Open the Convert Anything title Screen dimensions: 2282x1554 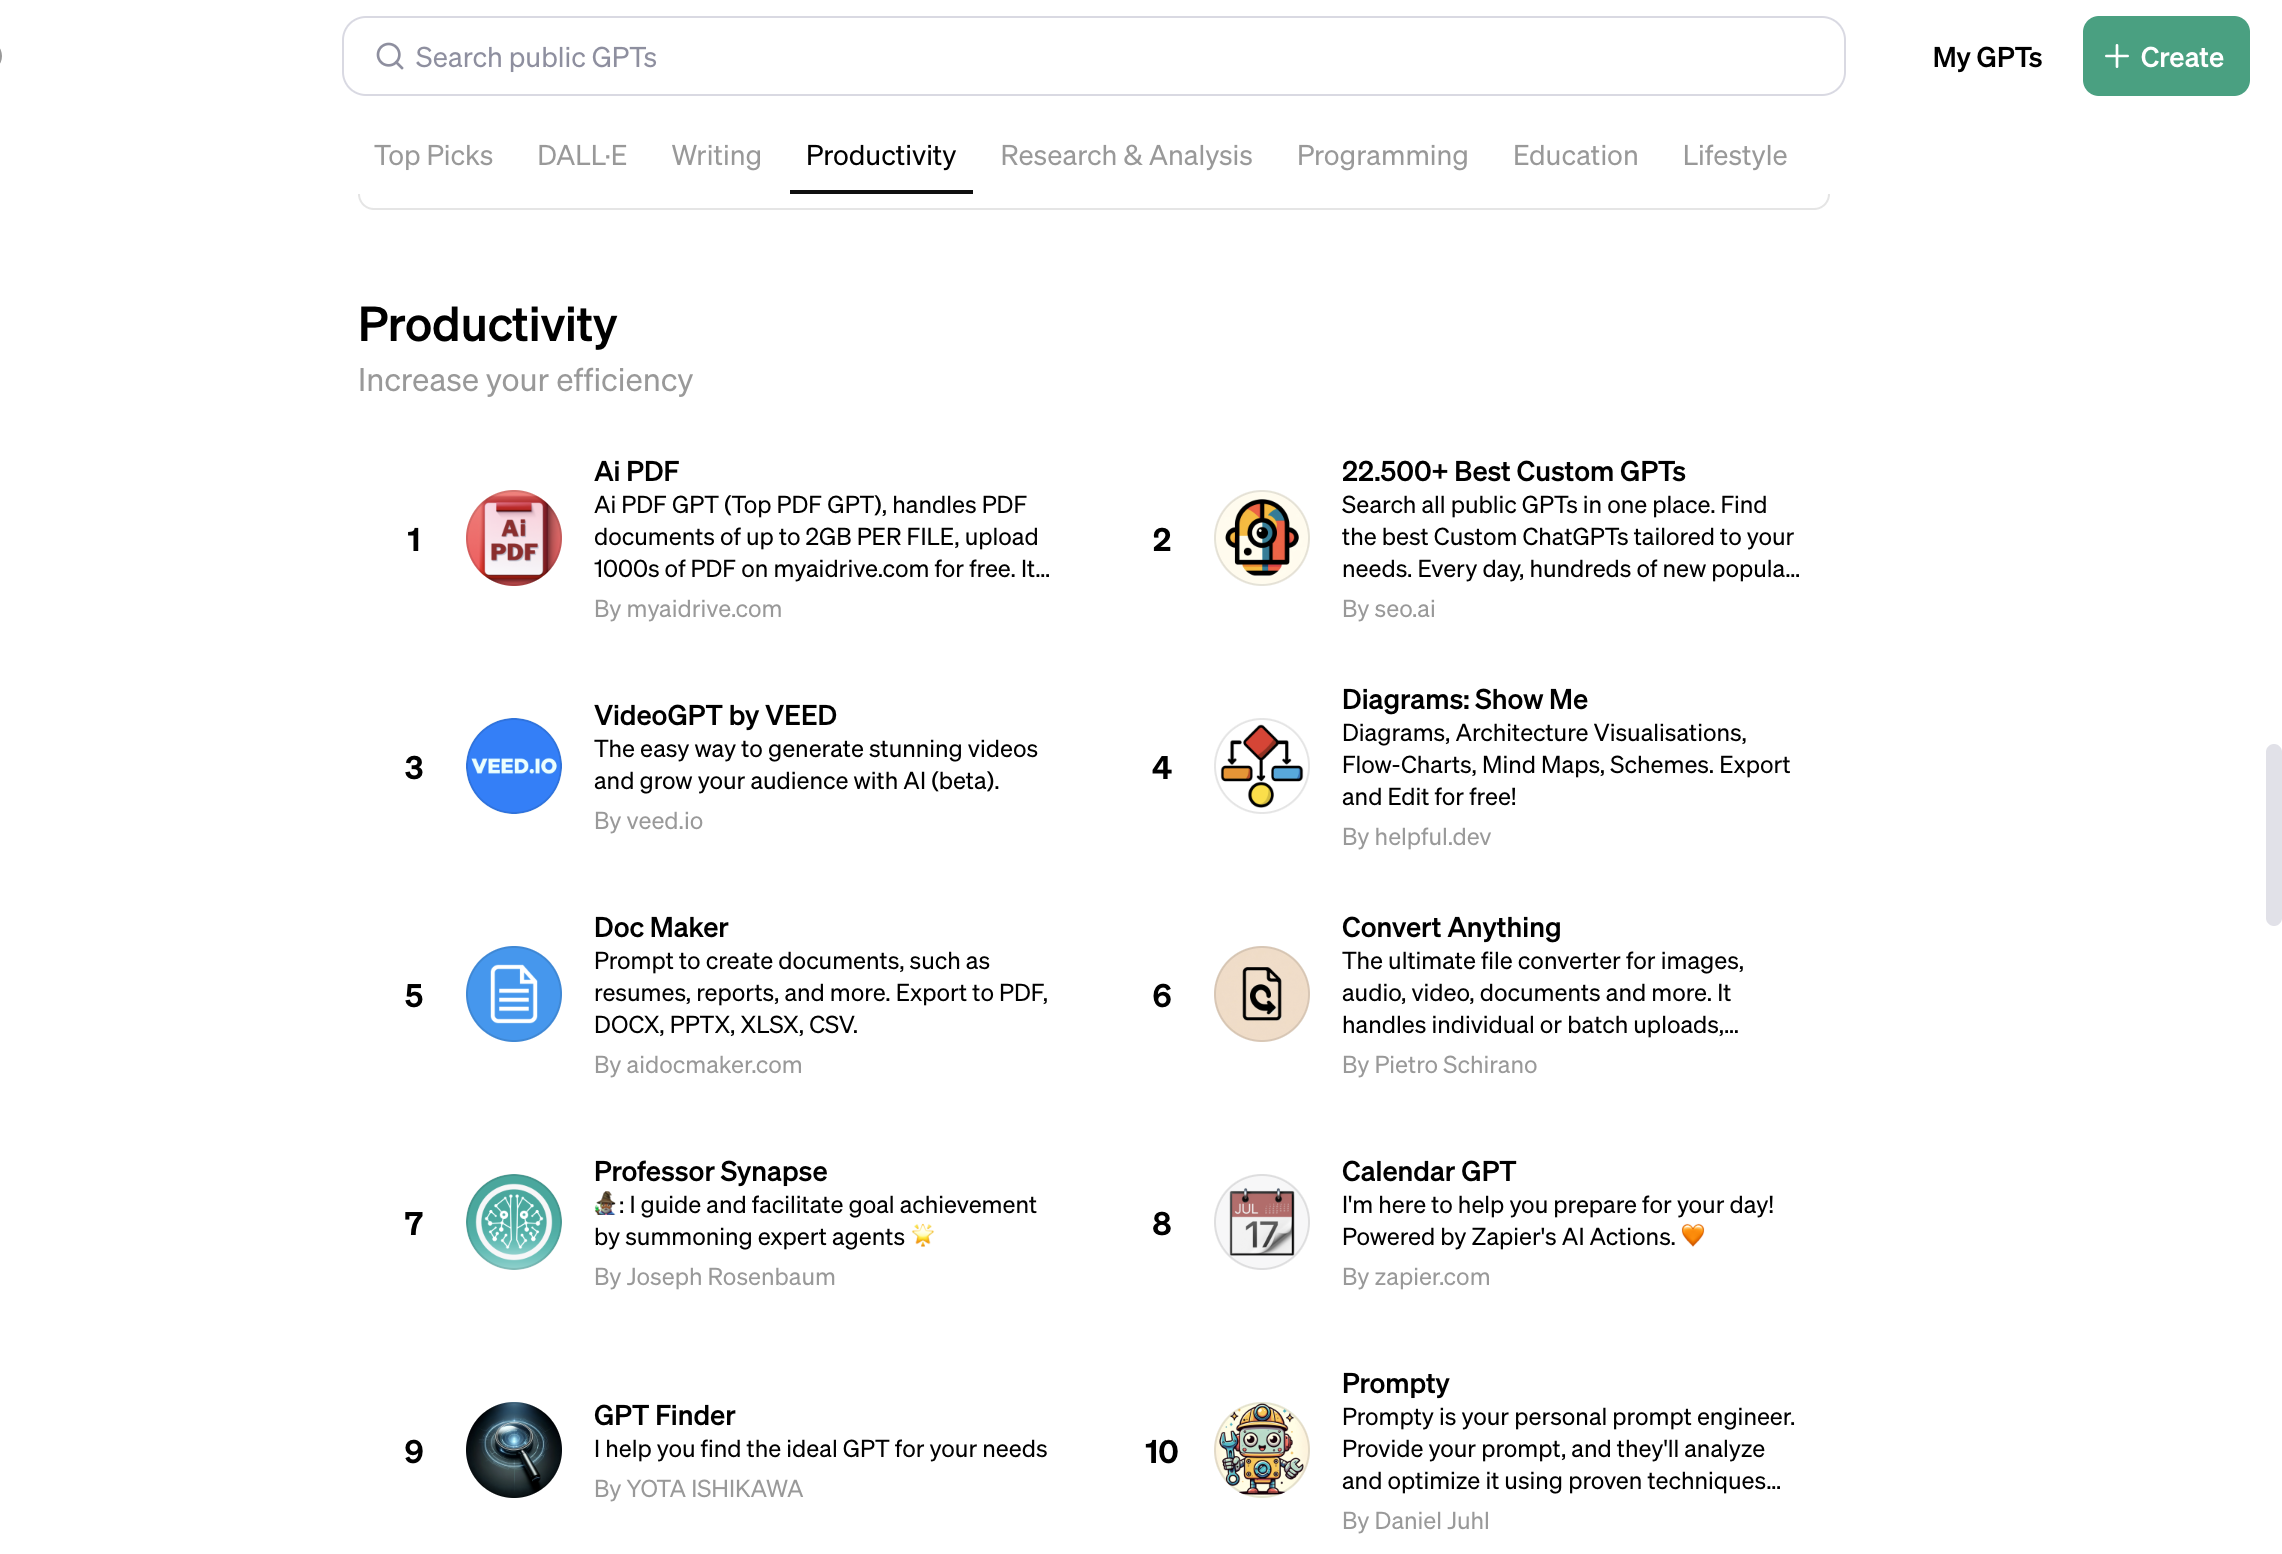coord(1451,927)
